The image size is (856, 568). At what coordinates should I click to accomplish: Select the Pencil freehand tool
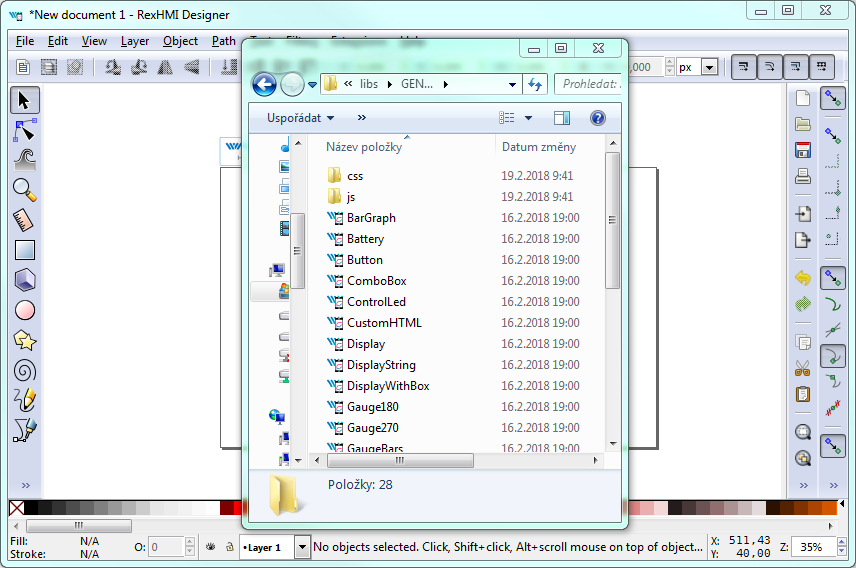click(x=25, y=400)
